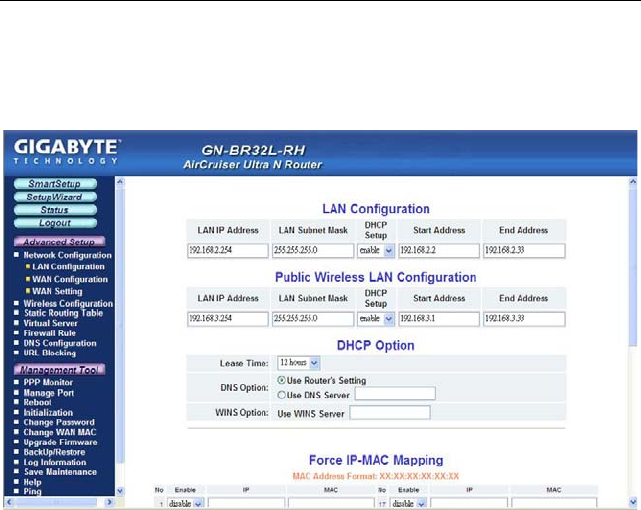Click Public Wireless LAN Subnet Mask field

(313, 319)
